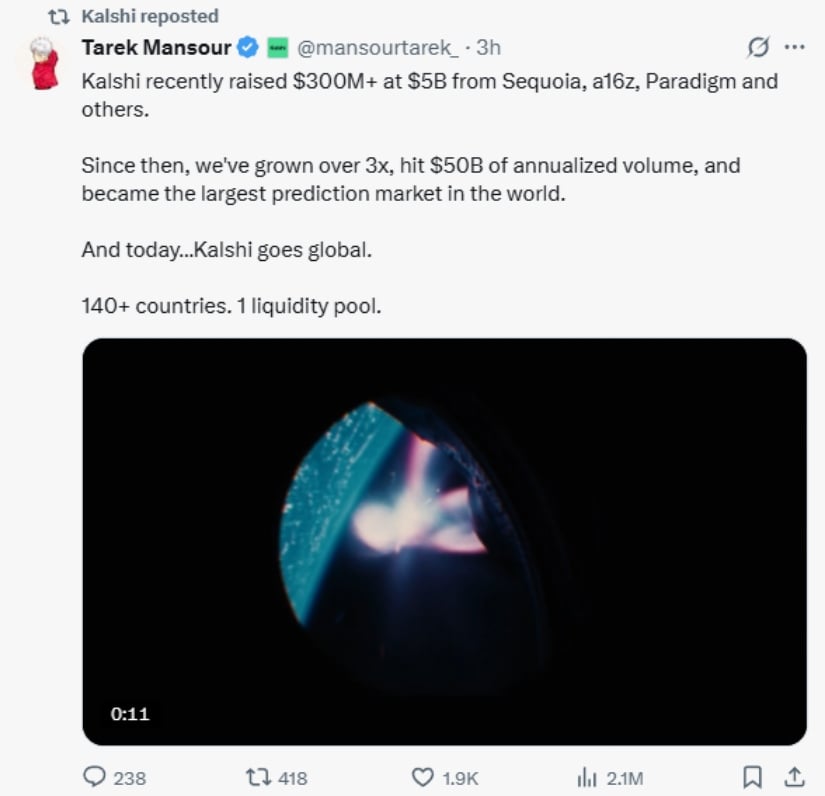Bookmark this post
Screen dimensions: 825x796
754,776
